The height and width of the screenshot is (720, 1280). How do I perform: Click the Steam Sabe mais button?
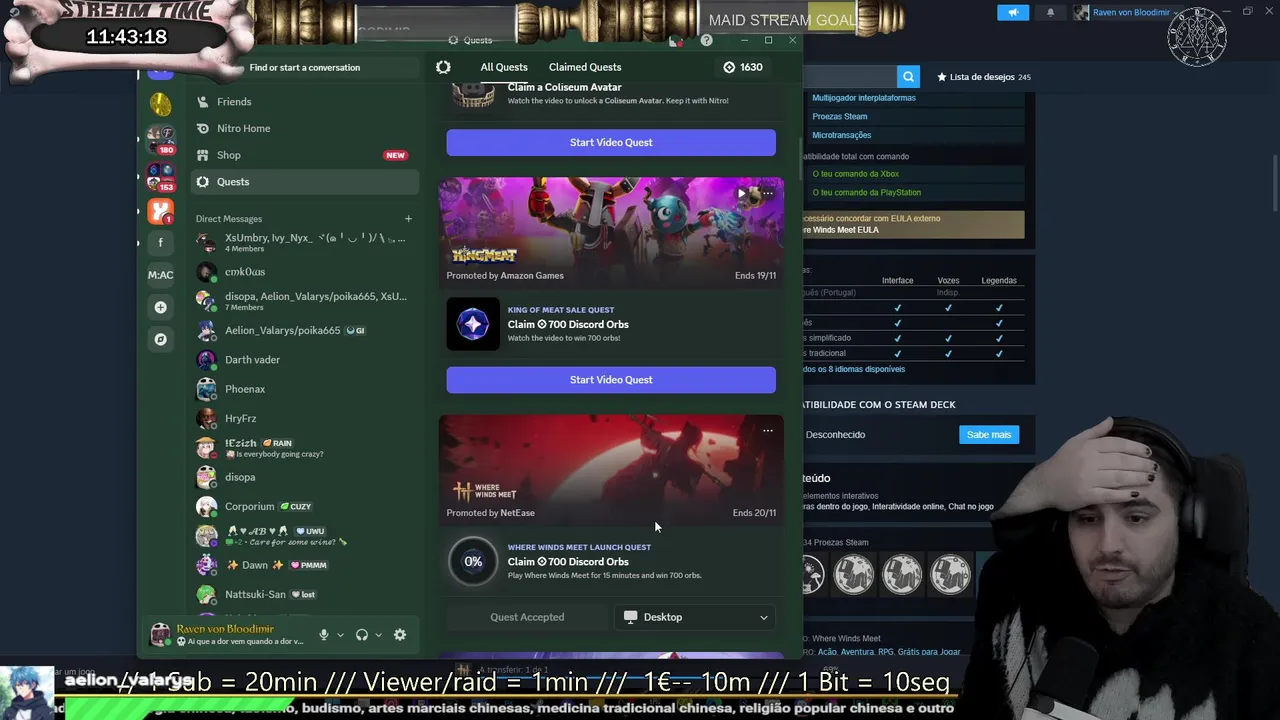click(989, 434)
